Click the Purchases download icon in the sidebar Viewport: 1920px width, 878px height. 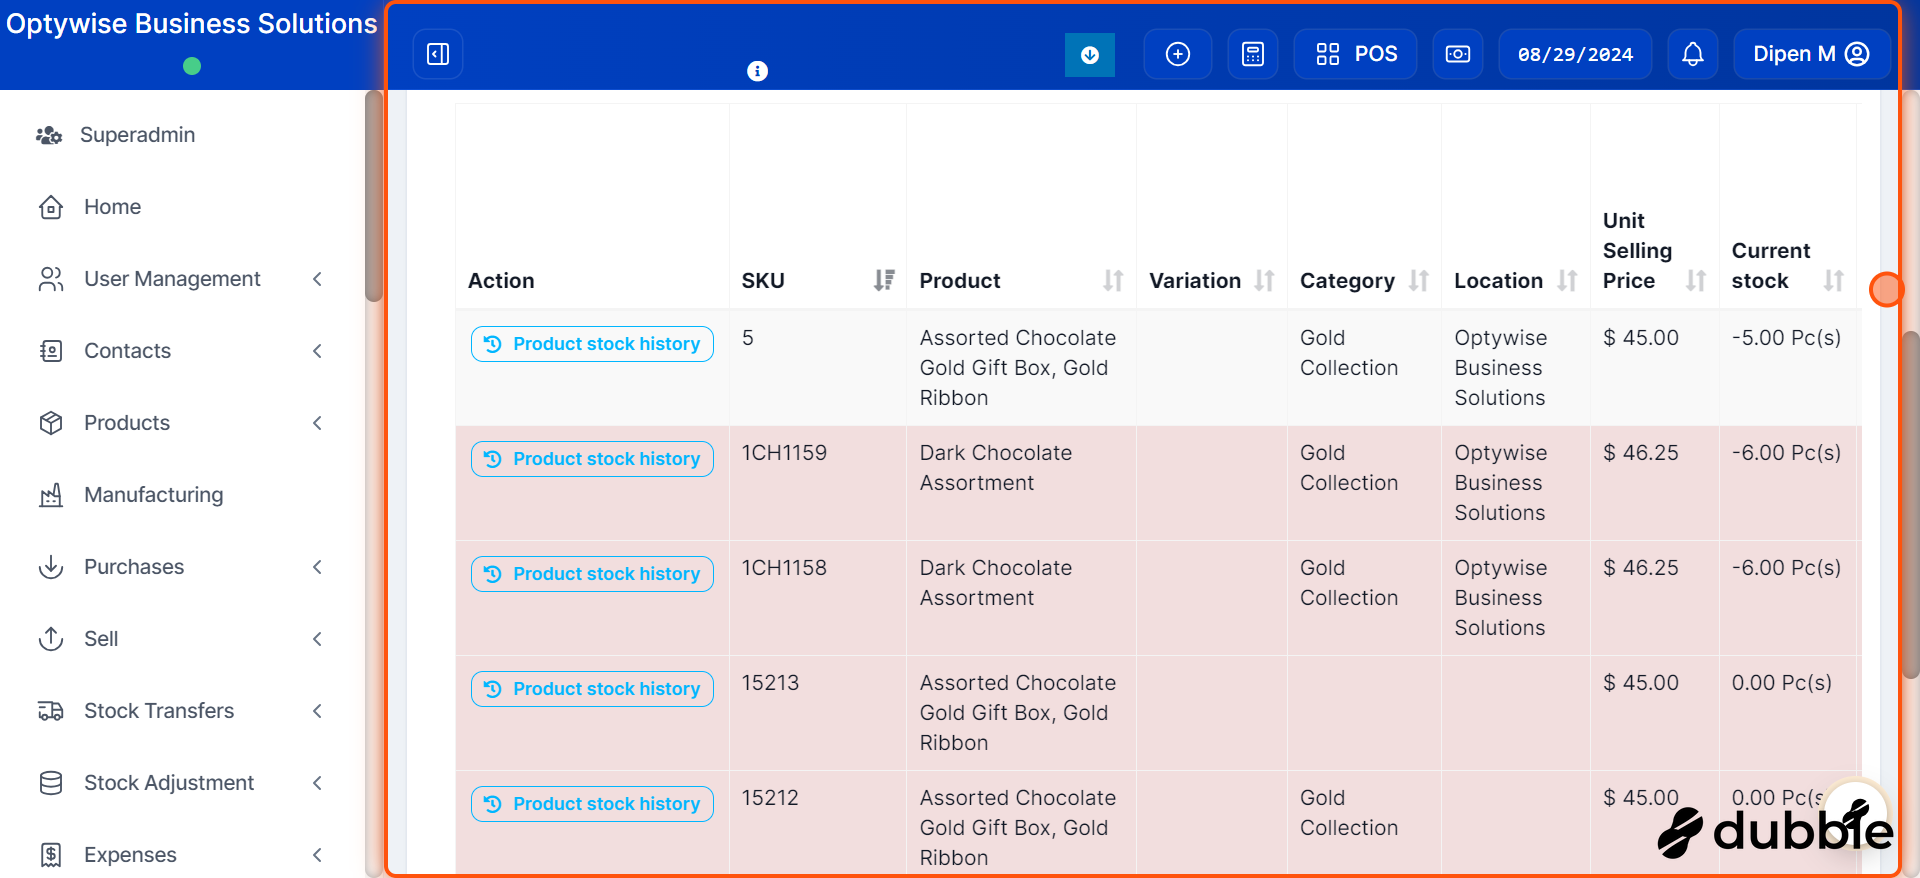coord(51,567)
